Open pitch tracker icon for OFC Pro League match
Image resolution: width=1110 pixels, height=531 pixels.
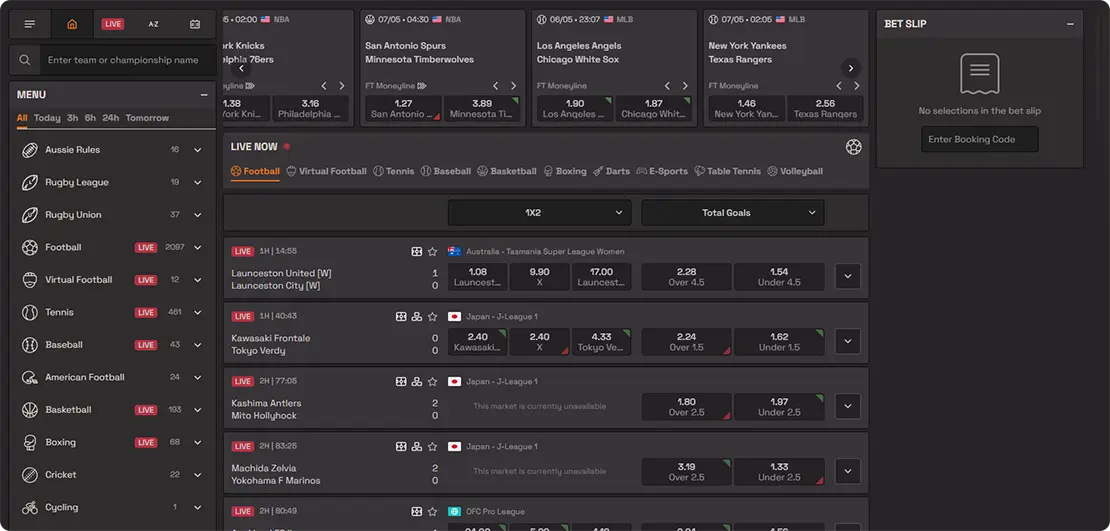coord(417,511)
